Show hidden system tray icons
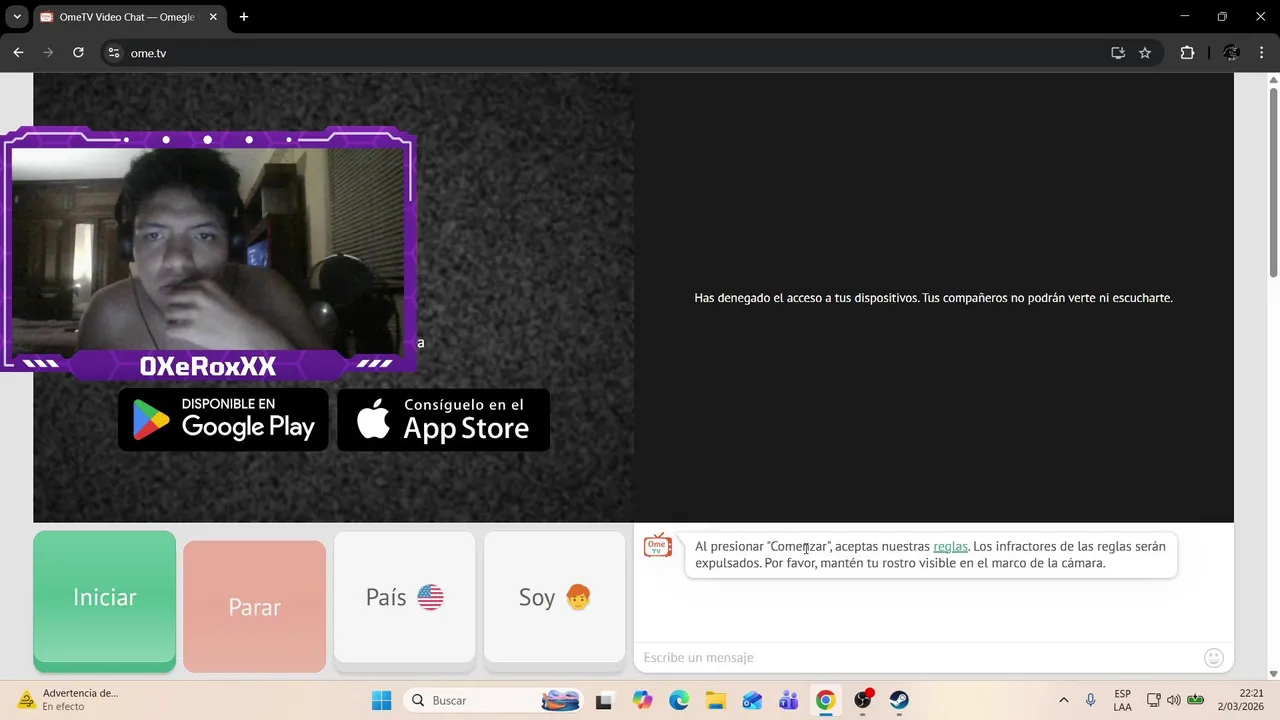The height and width of the screenshot is (720, 1280). 1063,700
